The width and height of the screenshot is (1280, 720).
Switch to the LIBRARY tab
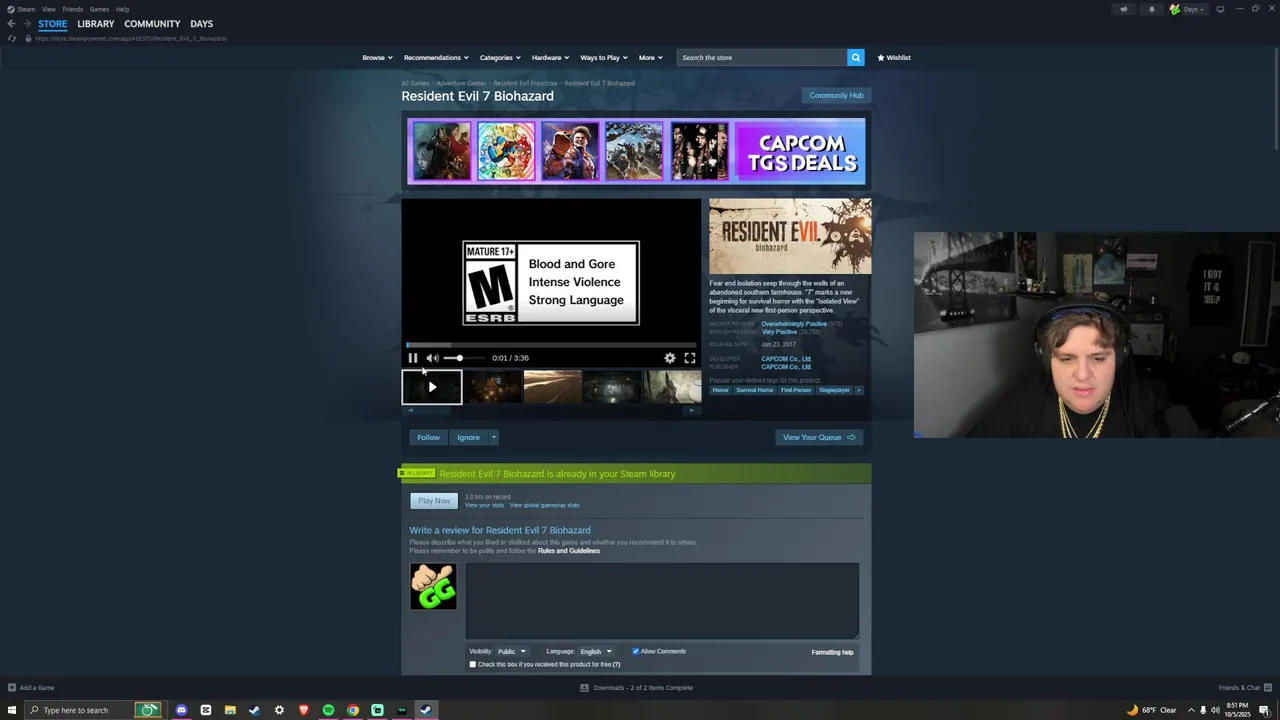click(96, 24)
